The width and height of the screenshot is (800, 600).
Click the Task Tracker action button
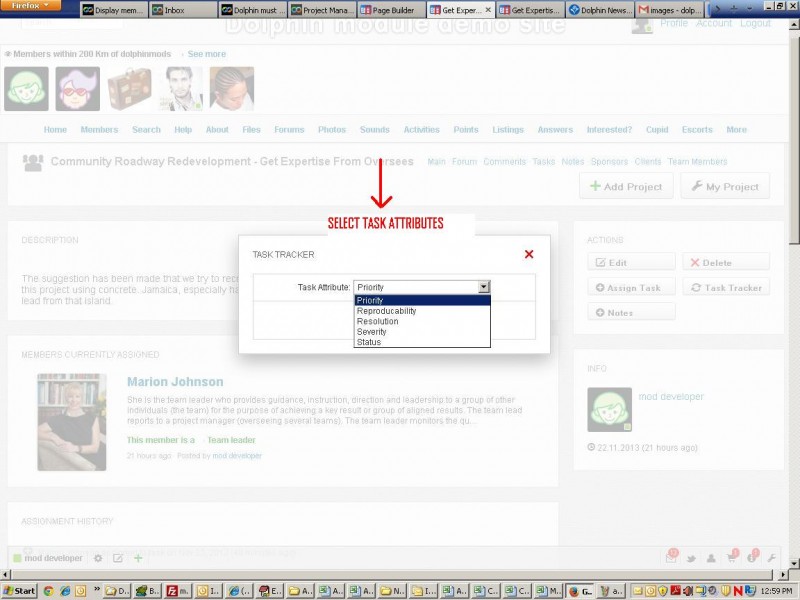726,287
